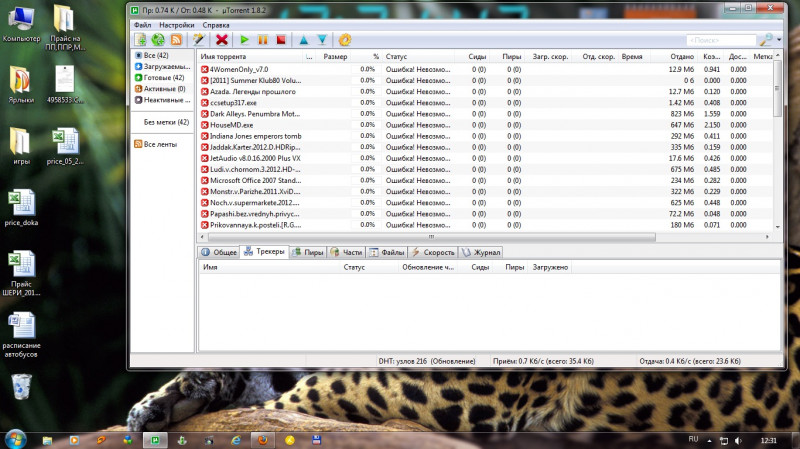Click the Приём download speed status entry

click(x=543, y=361)
